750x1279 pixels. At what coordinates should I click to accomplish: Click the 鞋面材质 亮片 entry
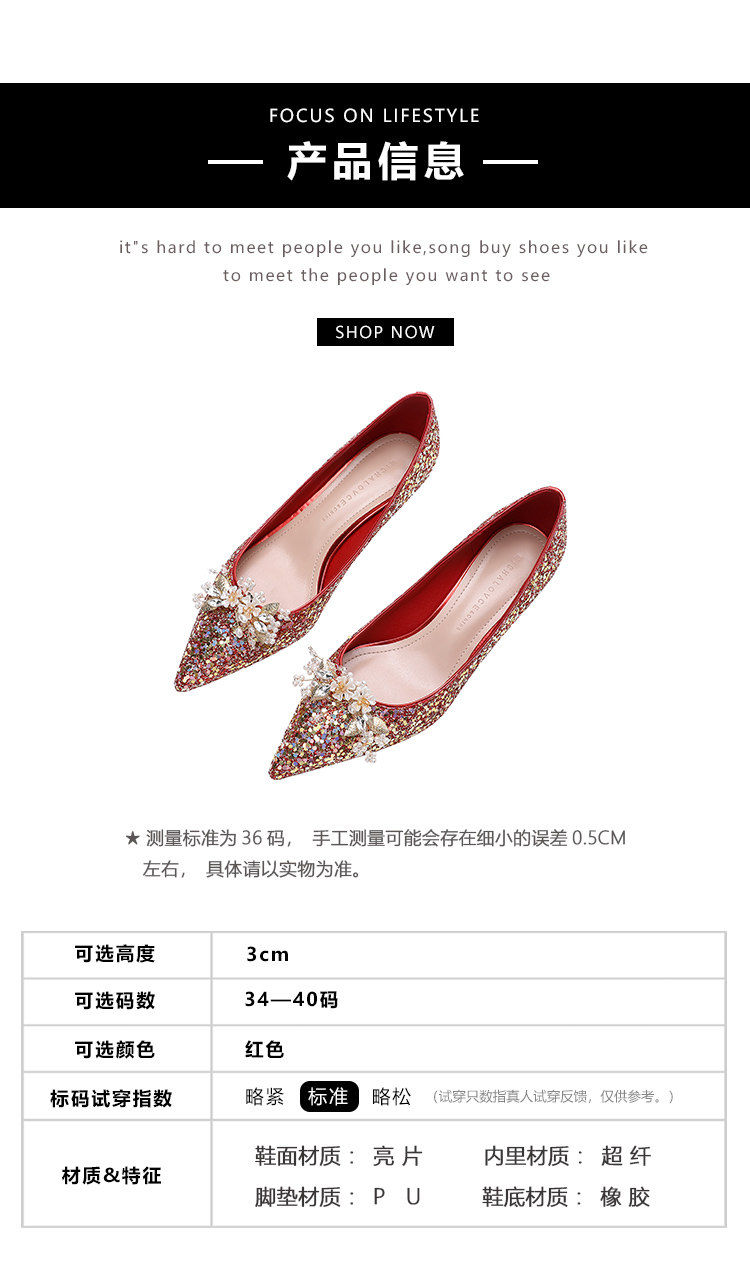coord(339,1157)
